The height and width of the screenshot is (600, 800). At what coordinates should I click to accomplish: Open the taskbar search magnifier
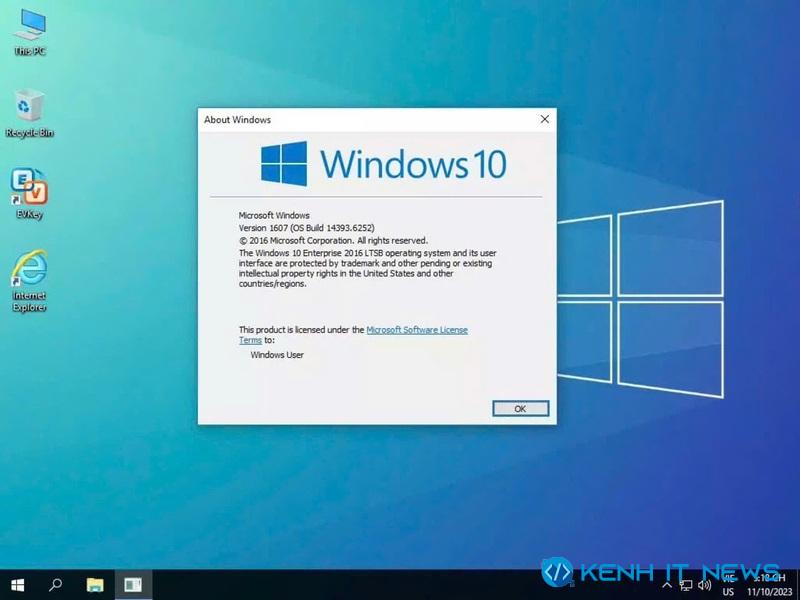[55, 585]
